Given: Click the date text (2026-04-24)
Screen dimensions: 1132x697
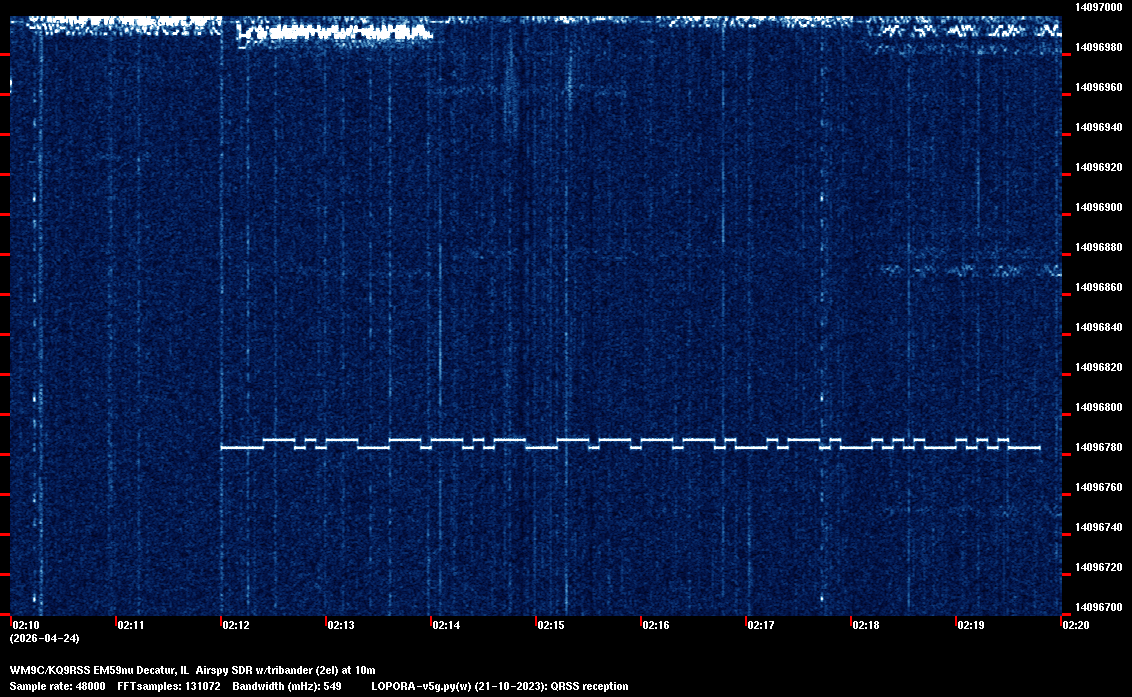Looking at the screenshot, I should 45,638.
